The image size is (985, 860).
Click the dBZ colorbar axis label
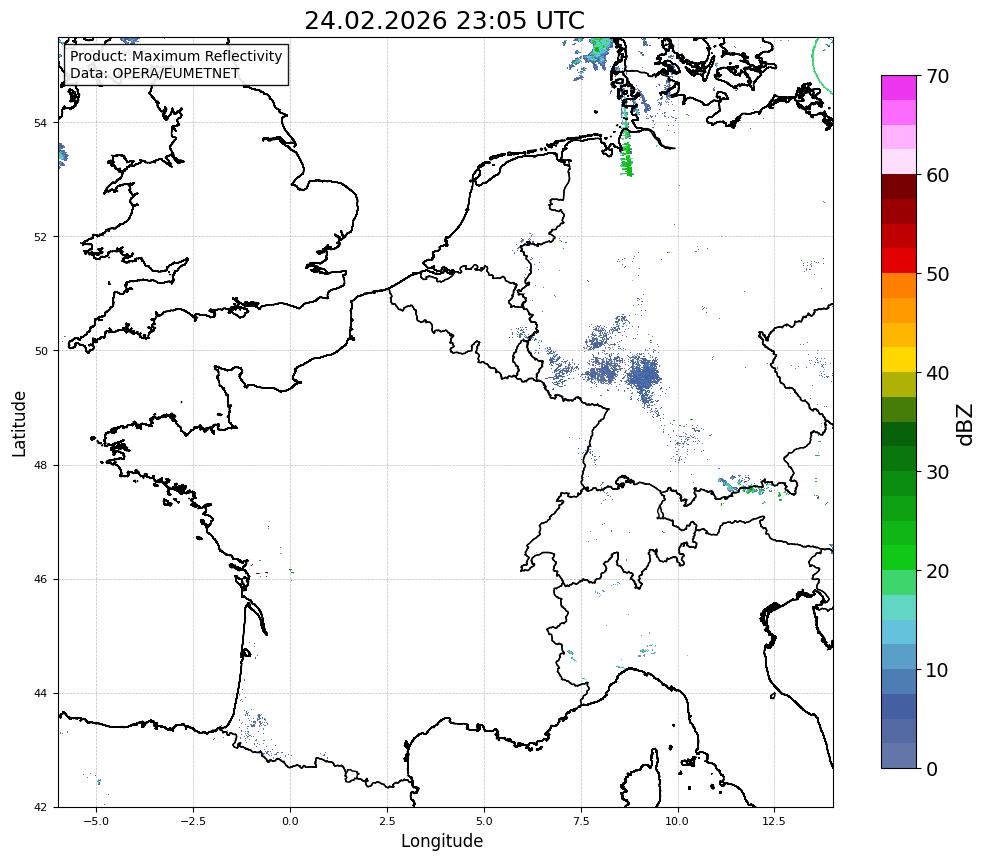[x=966, y=425]
